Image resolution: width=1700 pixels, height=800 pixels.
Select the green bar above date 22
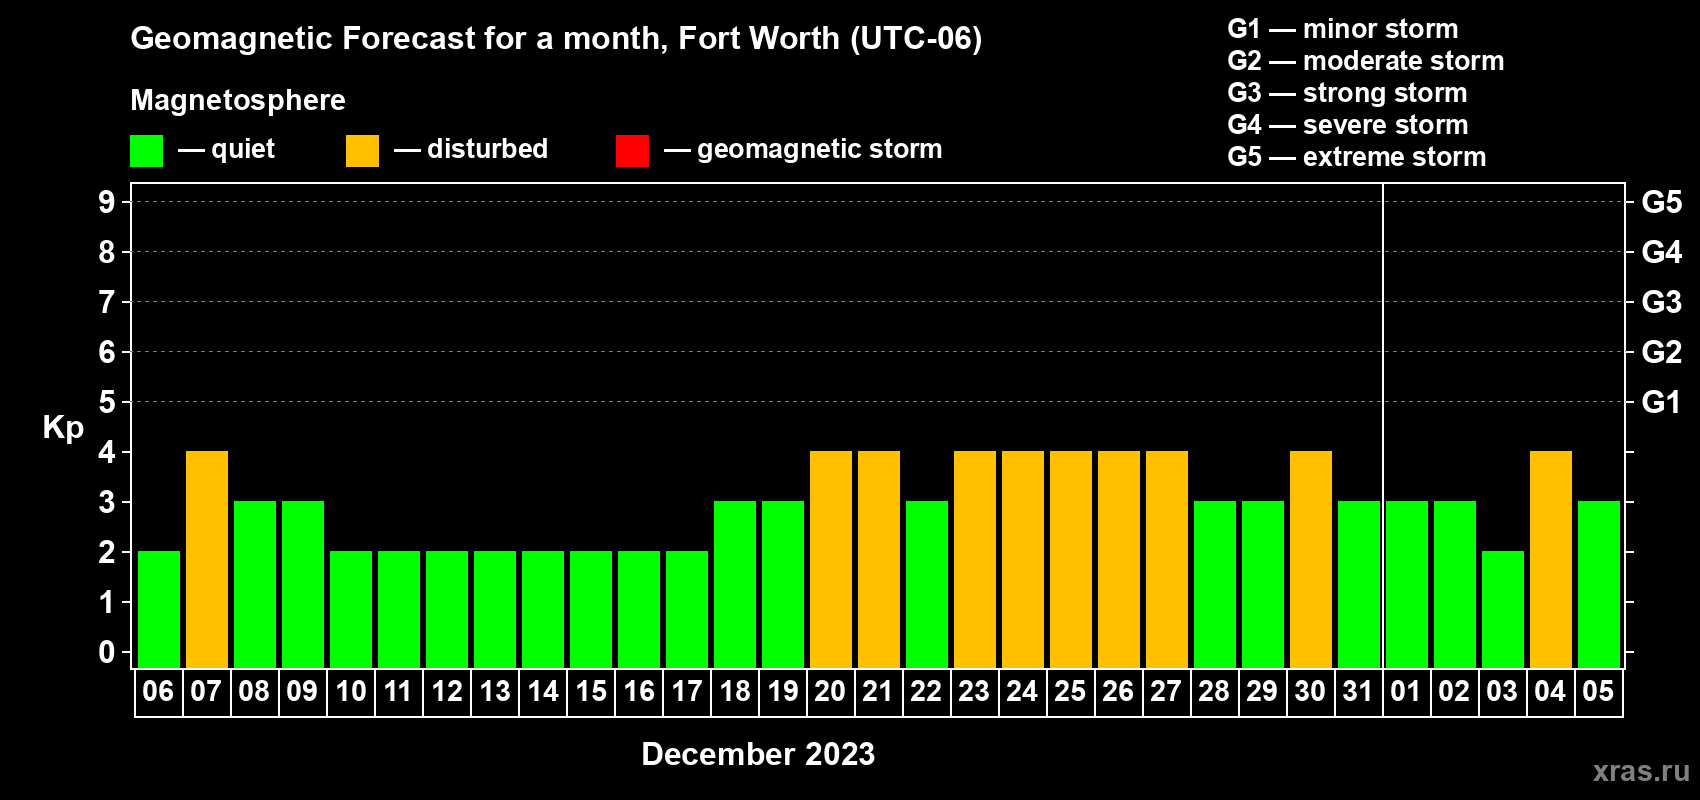point(927,584)
